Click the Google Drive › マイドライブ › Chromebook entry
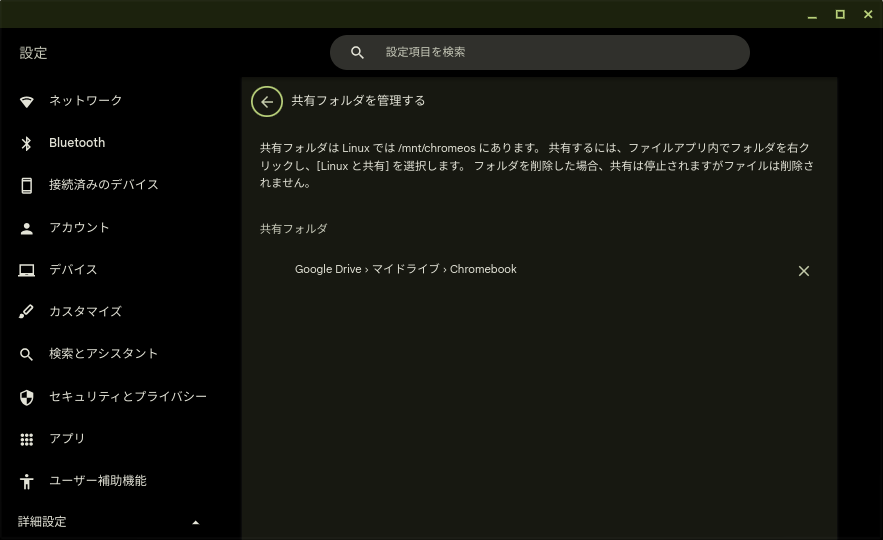 [x=405, y=269]
